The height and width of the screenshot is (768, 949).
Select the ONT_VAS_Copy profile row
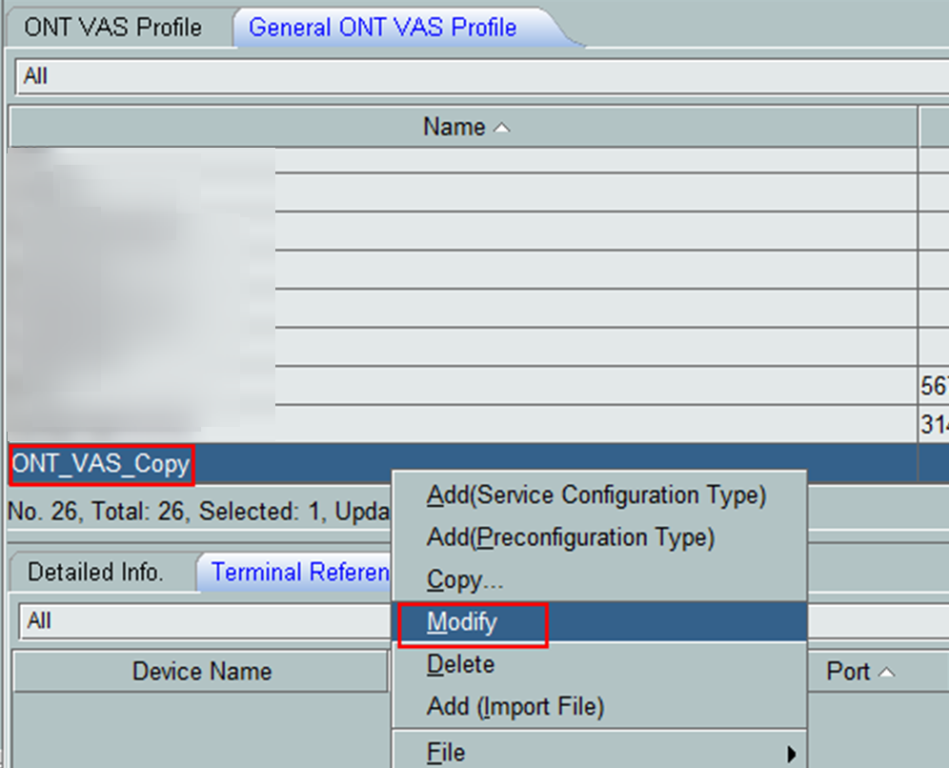click(x=100, y=464)
